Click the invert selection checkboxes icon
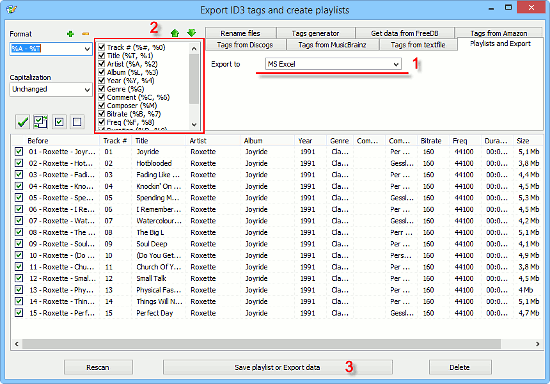This screenshot has height=384, width=550. point(41,122)
